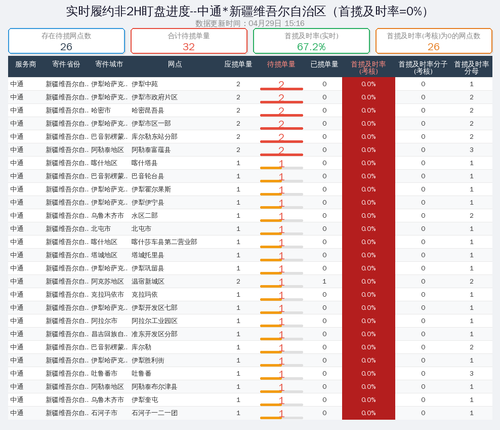This screenshot has width=500, height=430.
Task: Click the 网点 column header
Action: coord(175,64)
